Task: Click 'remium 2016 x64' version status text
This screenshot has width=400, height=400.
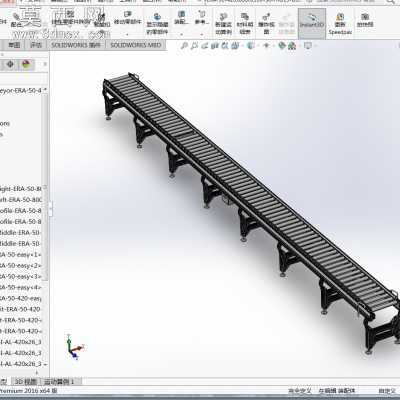Action: click(x=28, y=390)
